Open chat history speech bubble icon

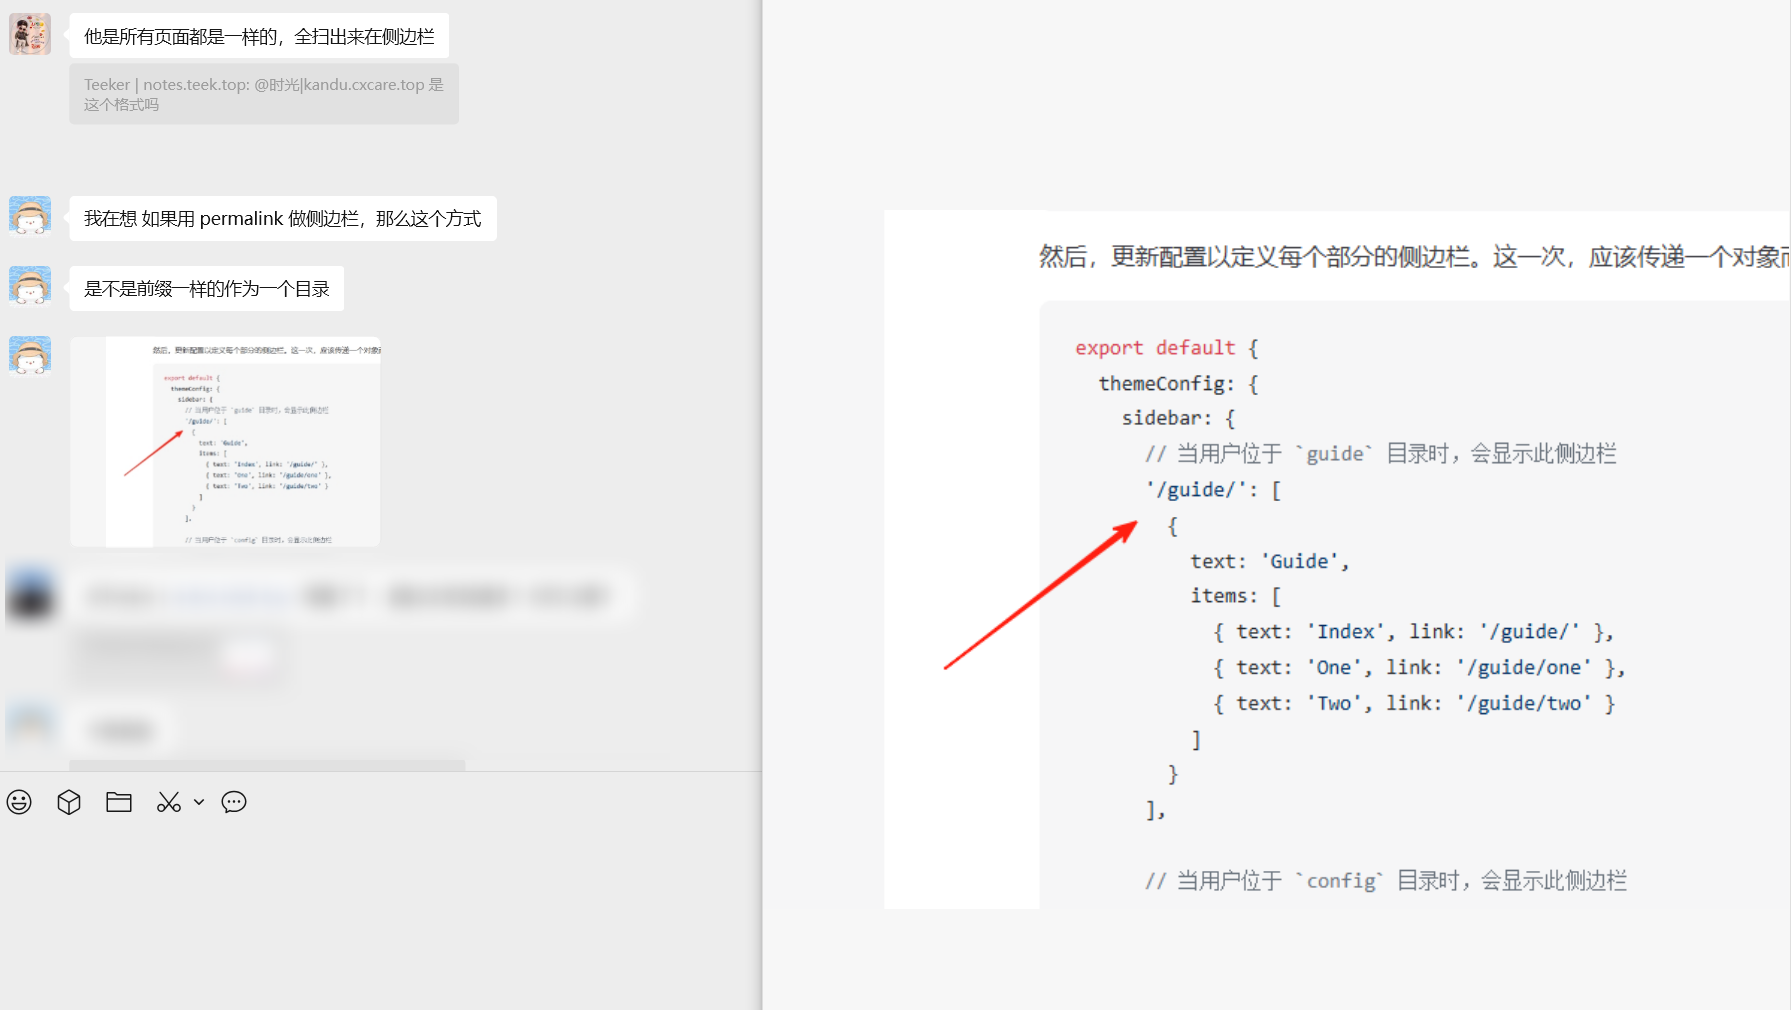point(234,802)
